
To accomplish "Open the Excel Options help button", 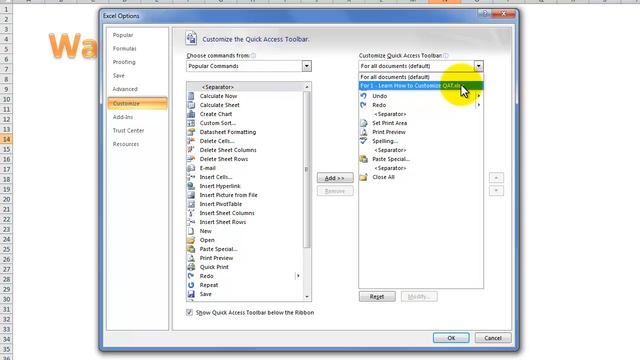I will click(x=485, y=13).
